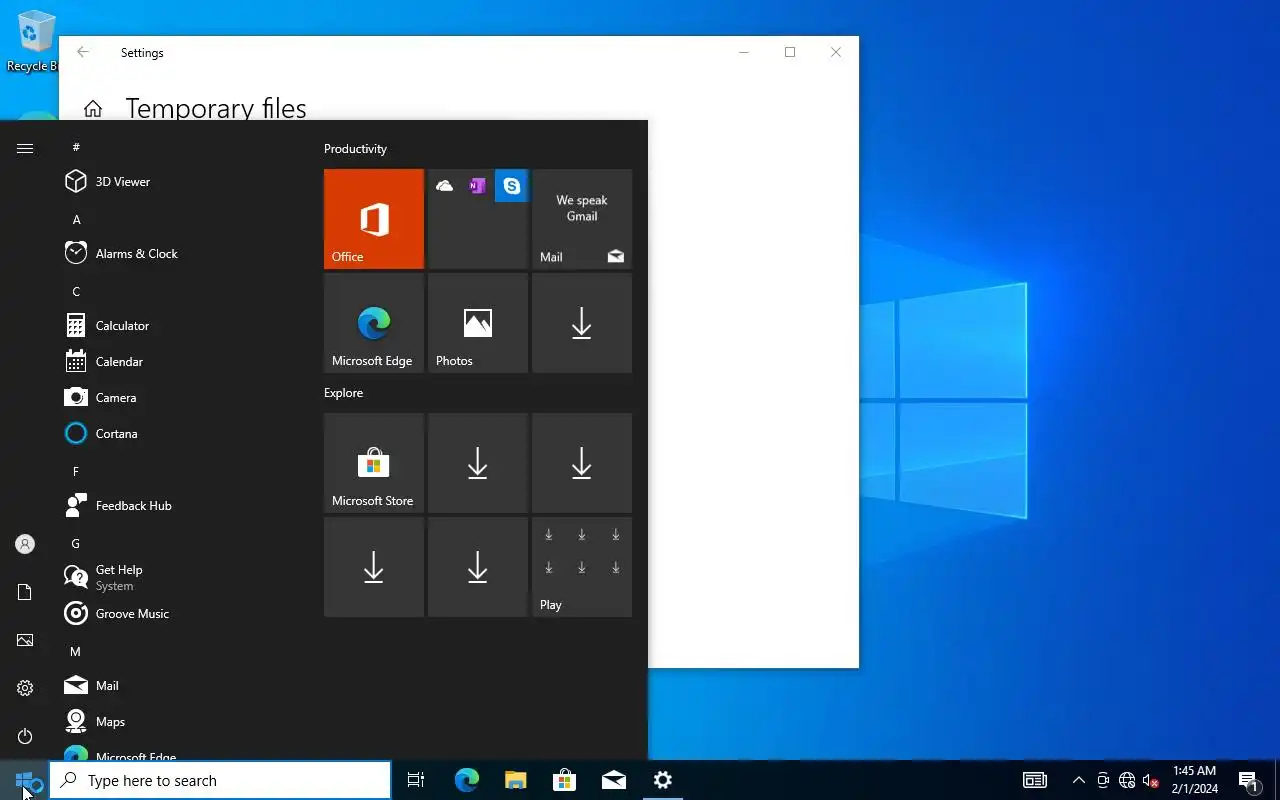This screenshot has height=800, width=1280.
Task: Click the muted volume tray icon
Action: (x=1150, y=780)
